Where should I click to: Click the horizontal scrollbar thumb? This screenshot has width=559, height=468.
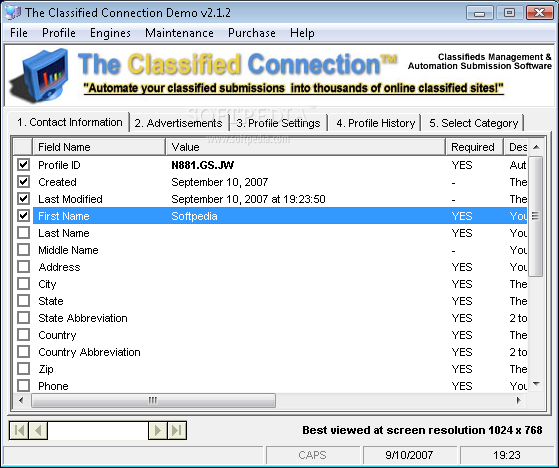coord(153,400)
